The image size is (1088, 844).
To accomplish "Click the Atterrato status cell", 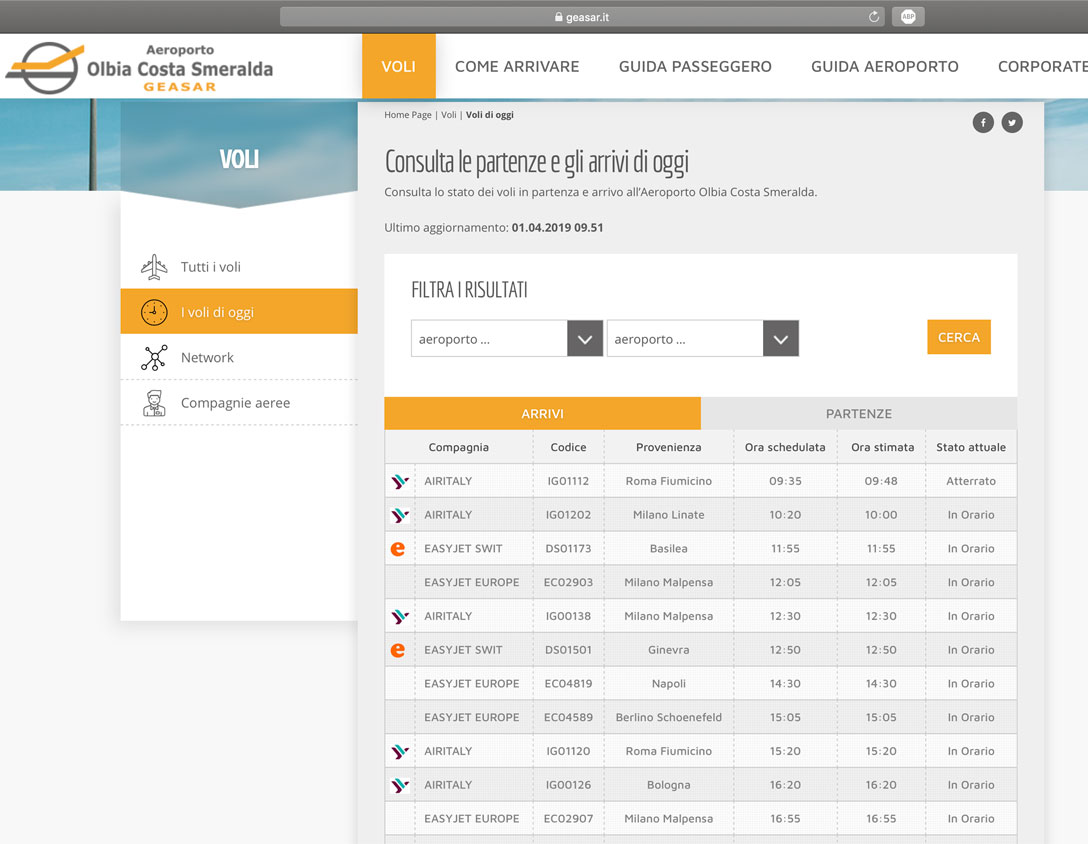I will (x=971, y=481).
